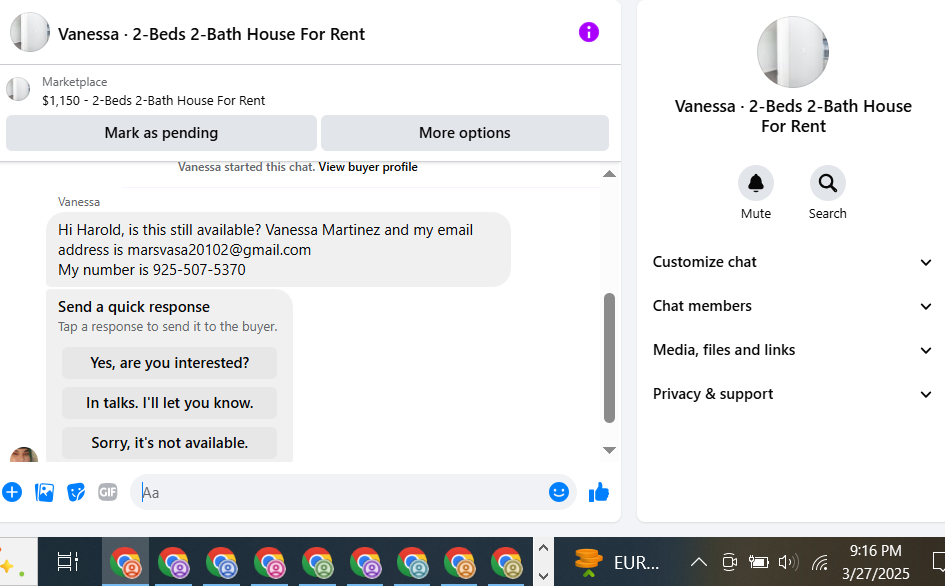Click the Mark as pending button

[x=161, y=133]
